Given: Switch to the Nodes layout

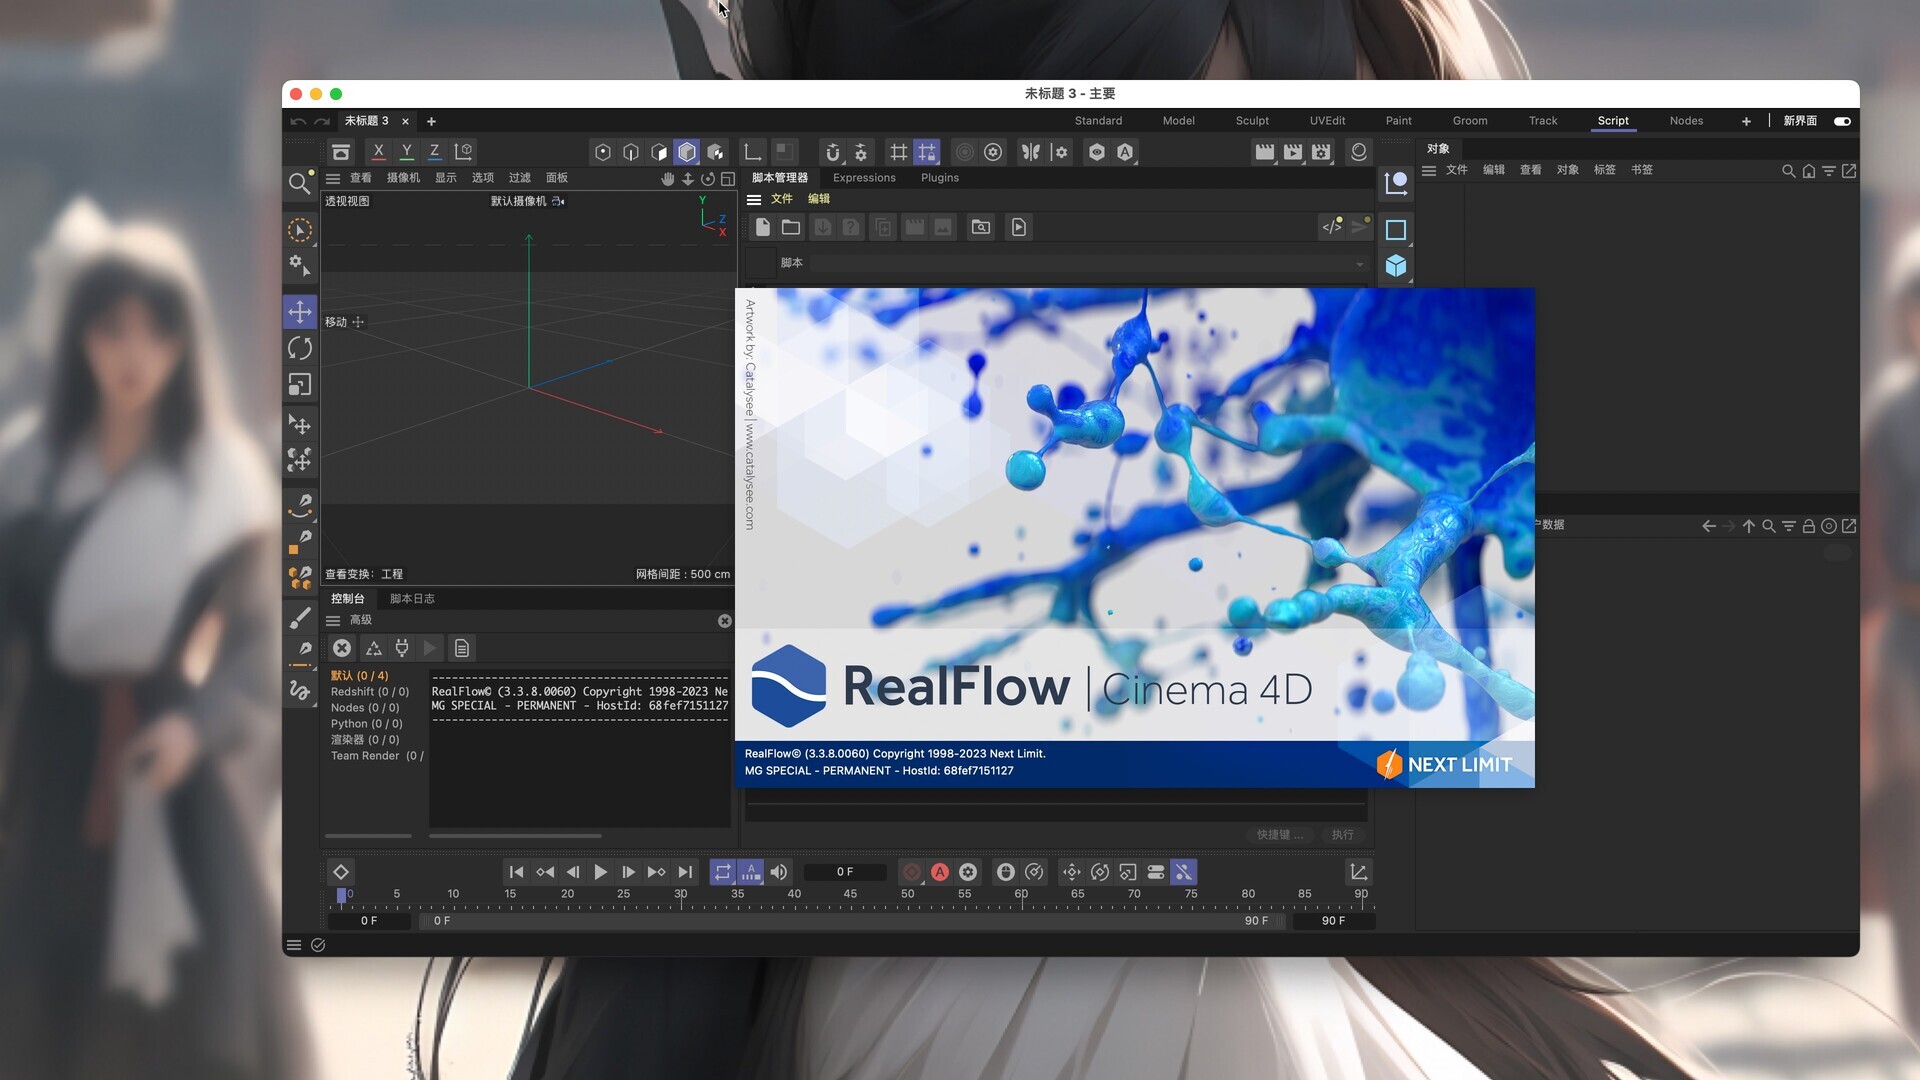Looking at the screenshot, I should coord(1686,121).
